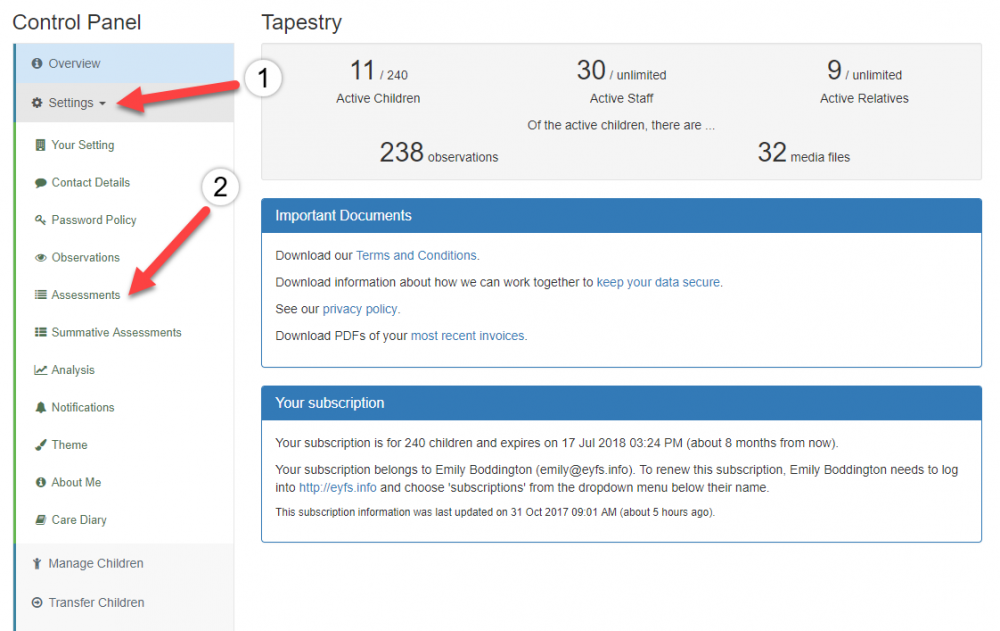
Task: Download most recent invoices PDFs
Action: (468, 336)
